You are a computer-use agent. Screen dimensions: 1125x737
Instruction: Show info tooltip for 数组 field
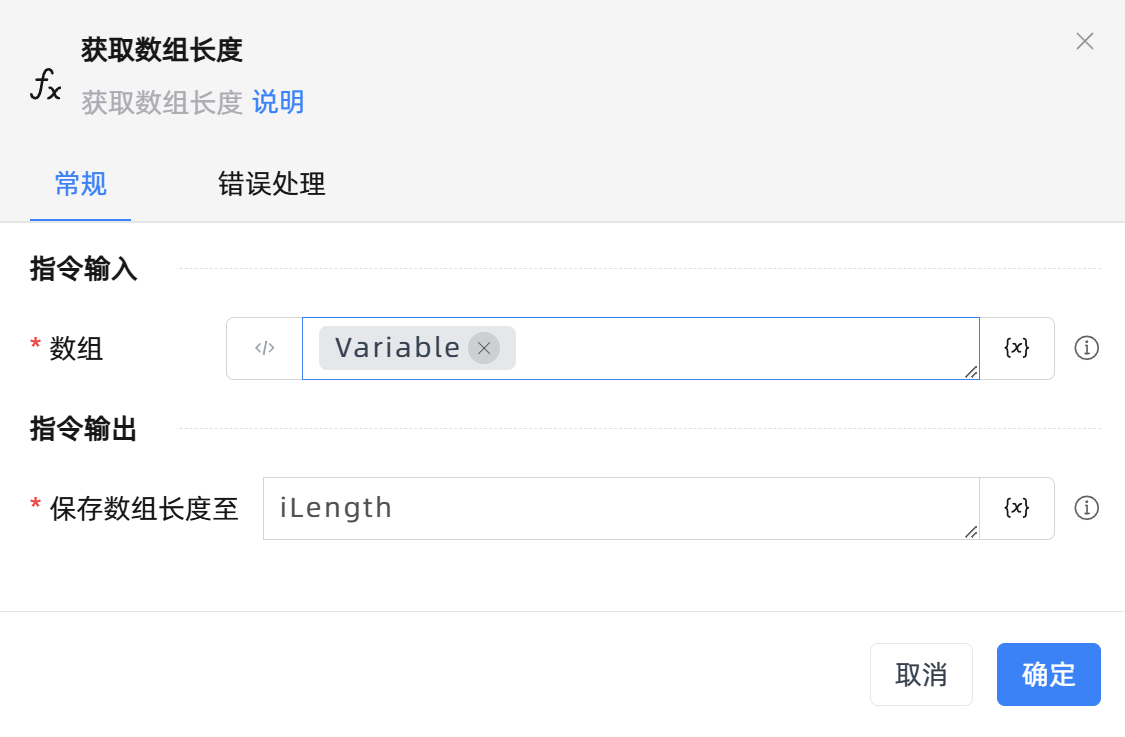[1086, 348]
